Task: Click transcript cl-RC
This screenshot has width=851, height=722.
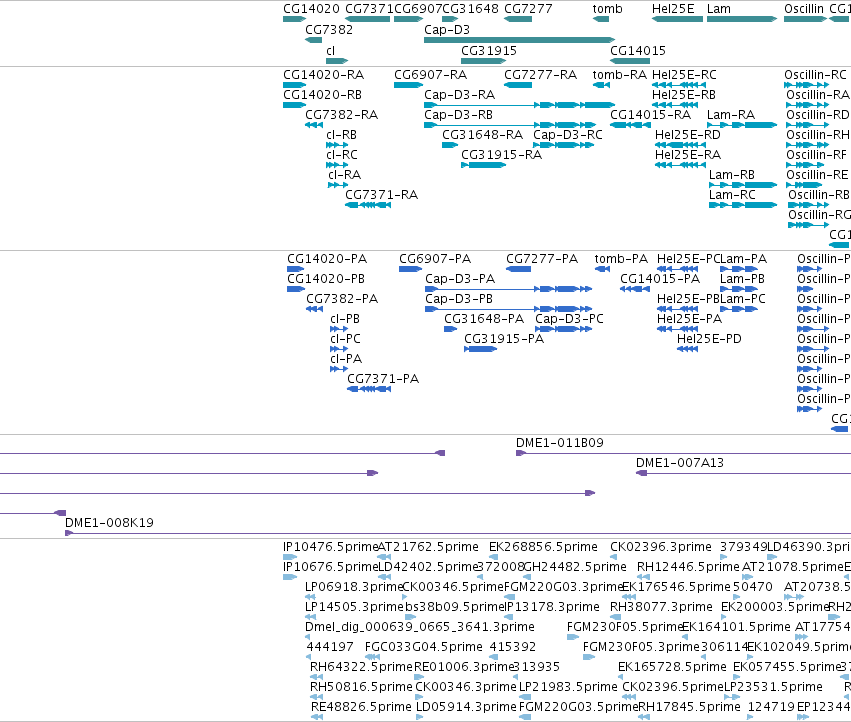Action: [337, 165]
